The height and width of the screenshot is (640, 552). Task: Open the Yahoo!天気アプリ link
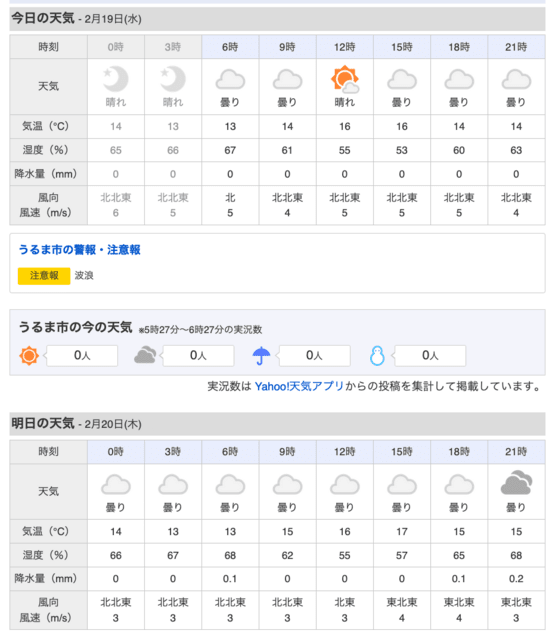click(299, 386)
